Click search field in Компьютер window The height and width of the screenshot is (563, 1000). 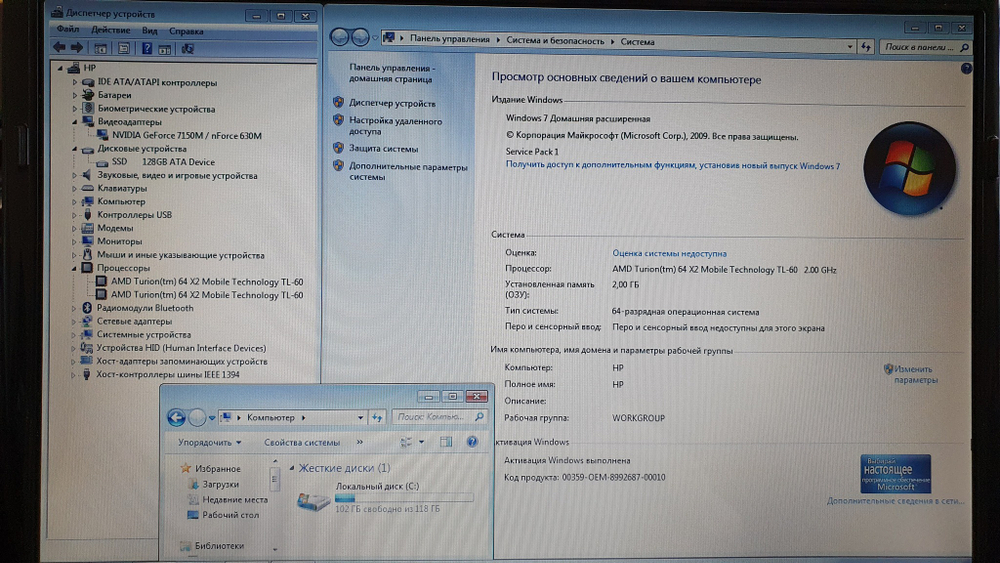[x=439, y=417]
